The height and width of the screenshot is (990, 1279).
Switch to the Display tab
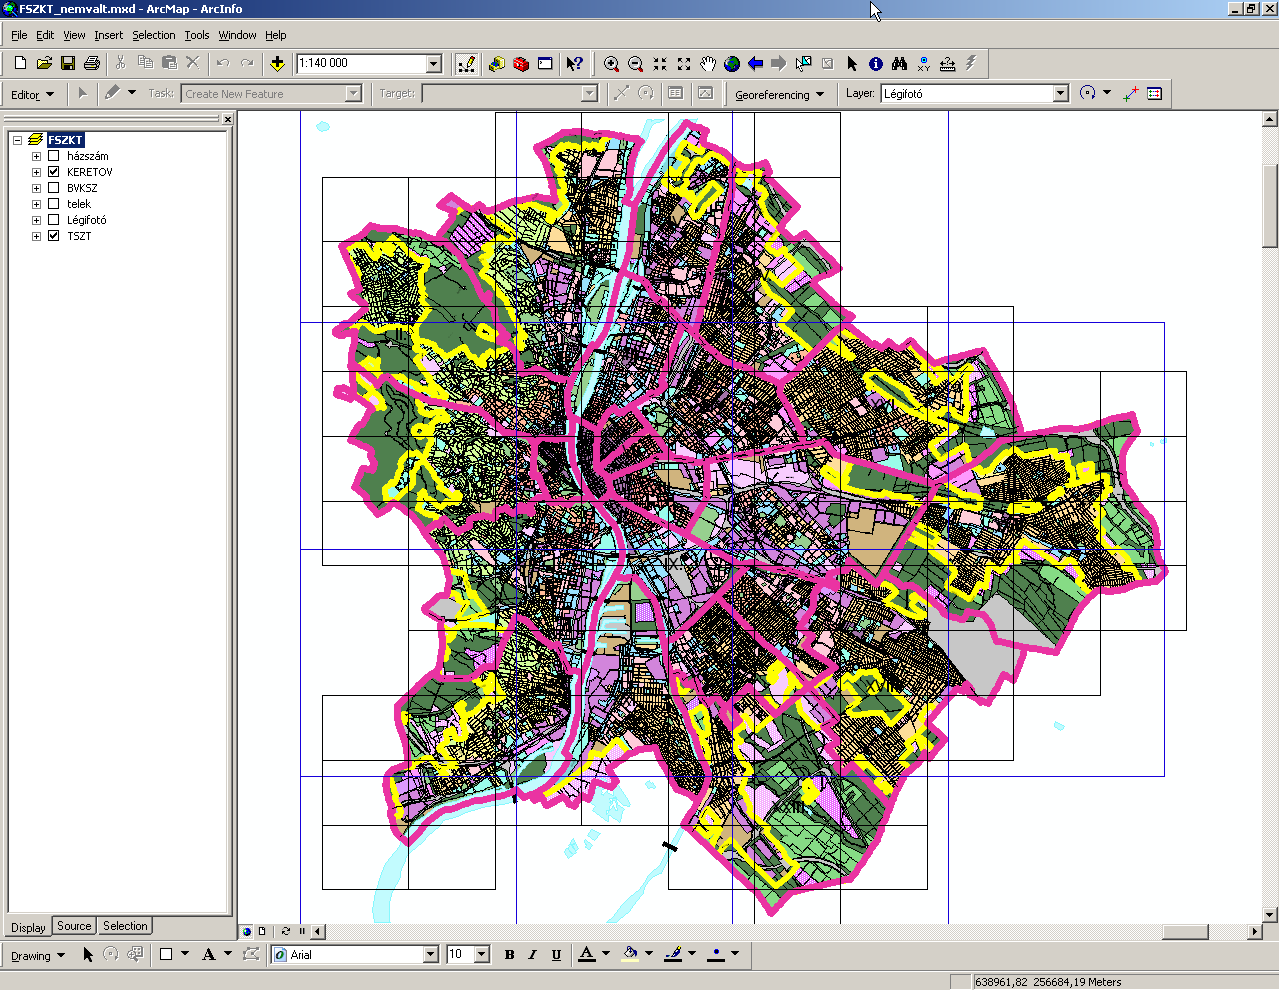coord(28,927)
